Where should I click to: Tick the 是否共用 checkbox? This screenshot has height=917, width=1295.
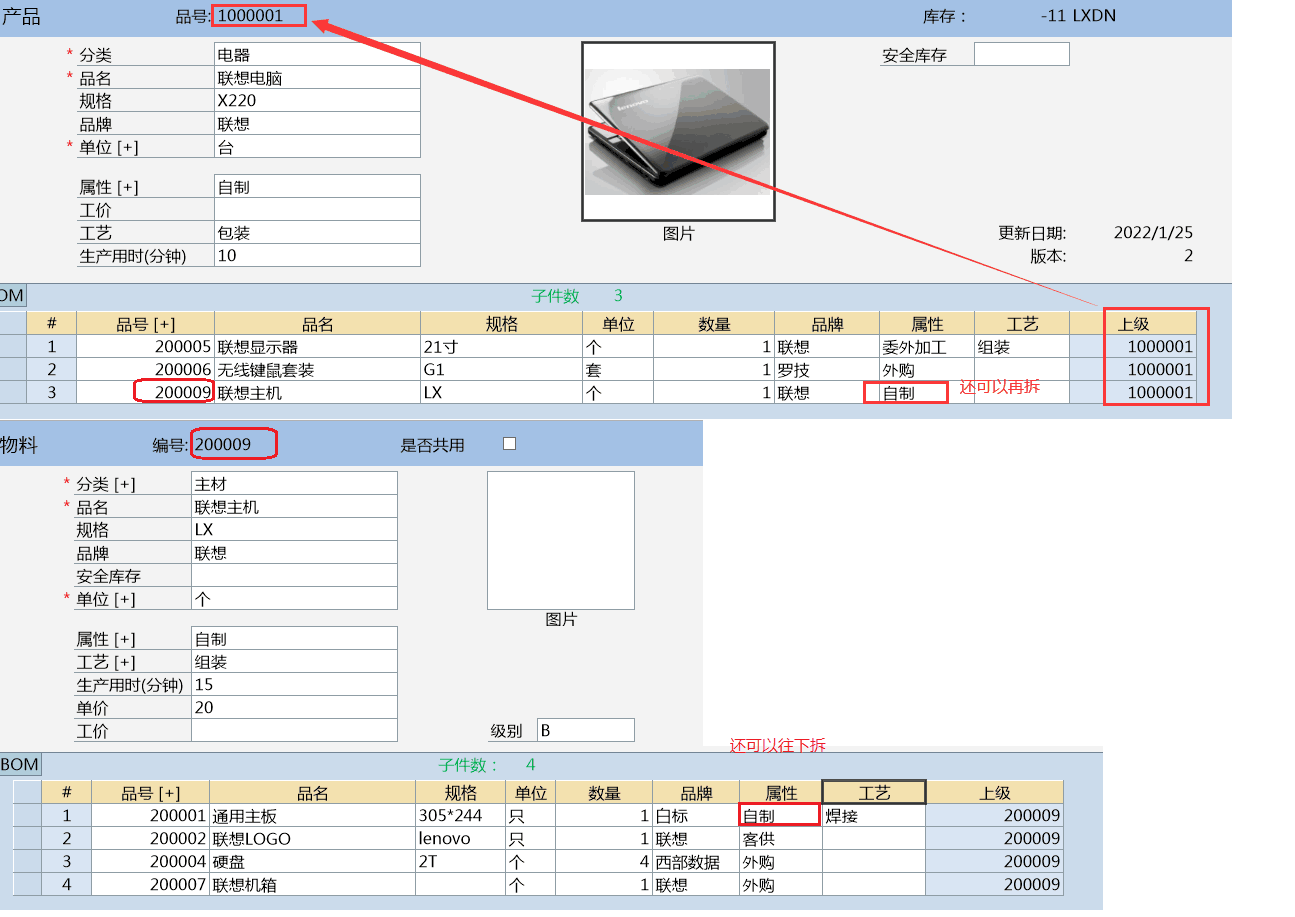pyautogui.click(x=509, y=444)
